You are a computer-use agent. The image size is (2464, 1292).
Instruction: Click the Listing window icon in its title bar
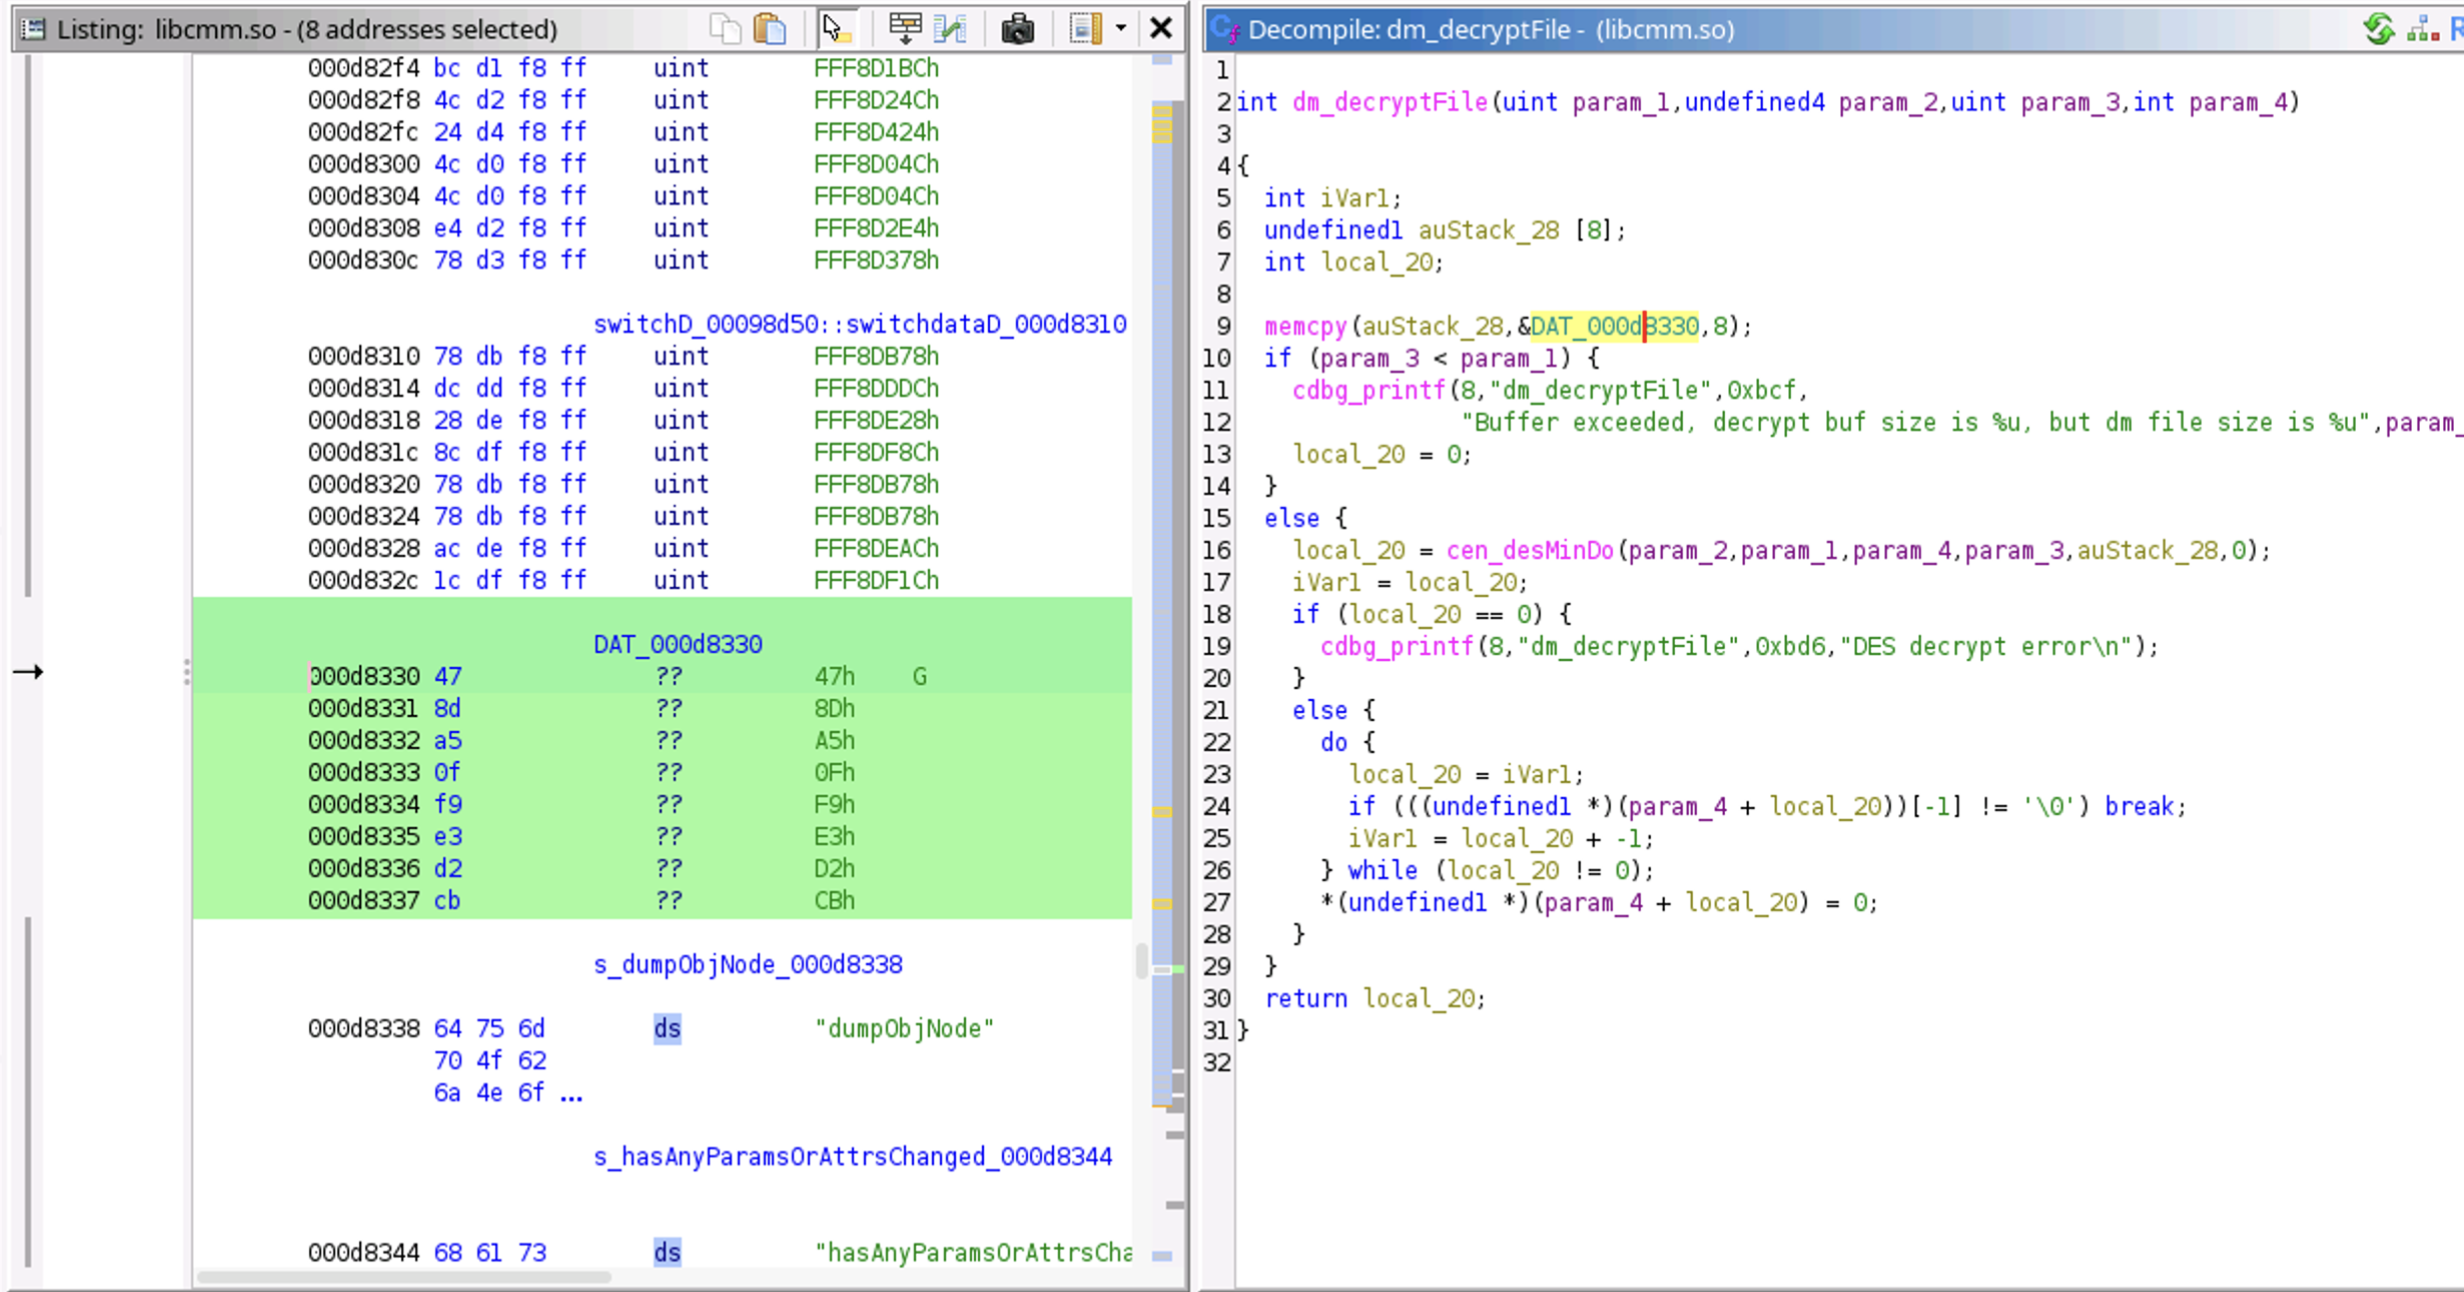click(33, 29)
